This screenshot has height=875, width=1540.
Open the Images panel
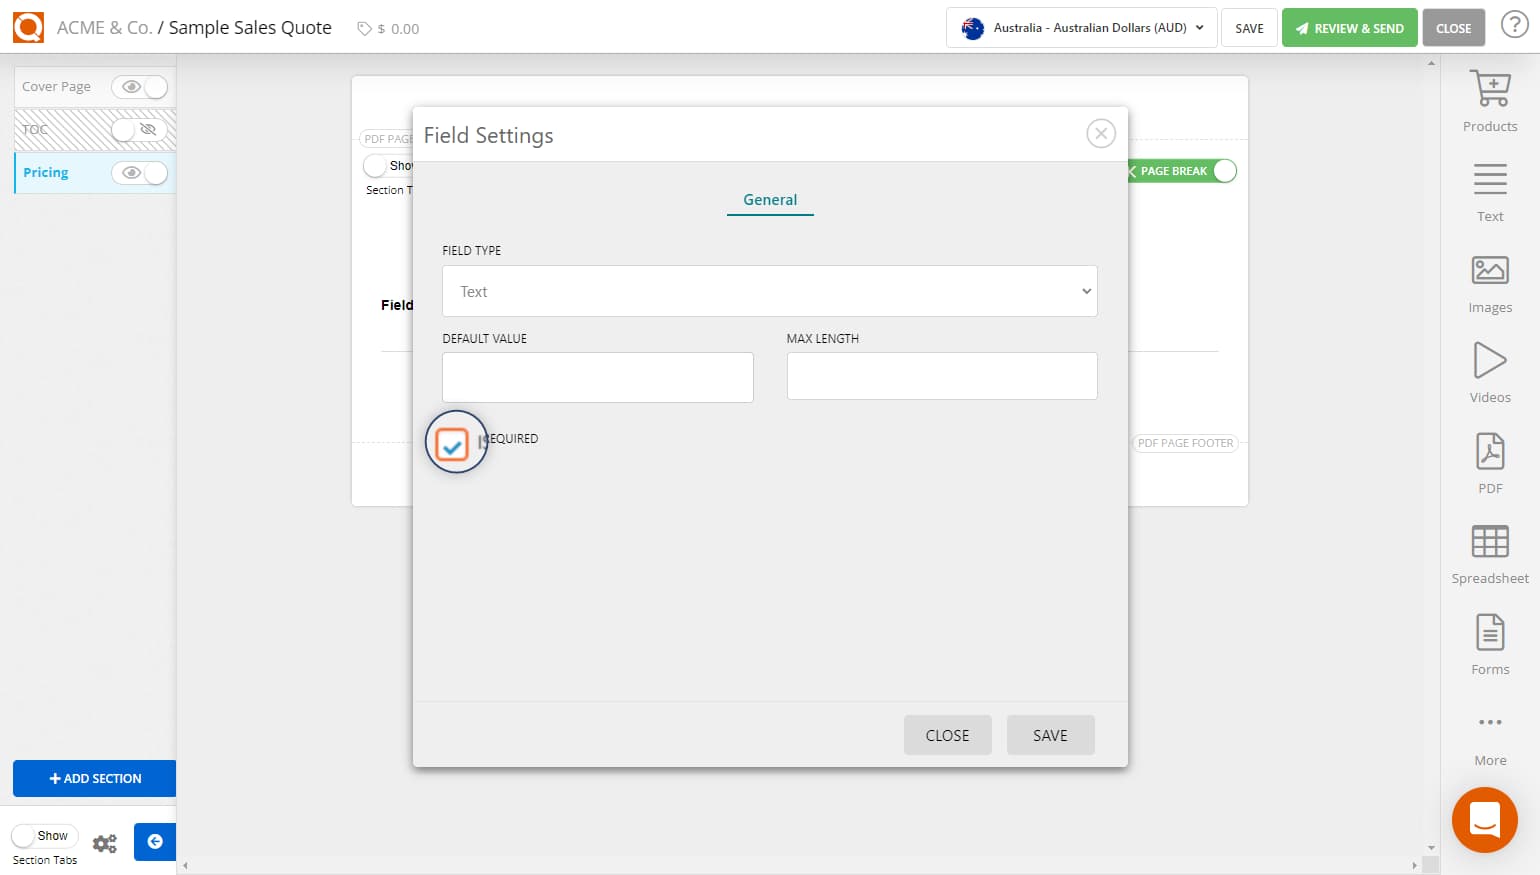pos(1489,280)
